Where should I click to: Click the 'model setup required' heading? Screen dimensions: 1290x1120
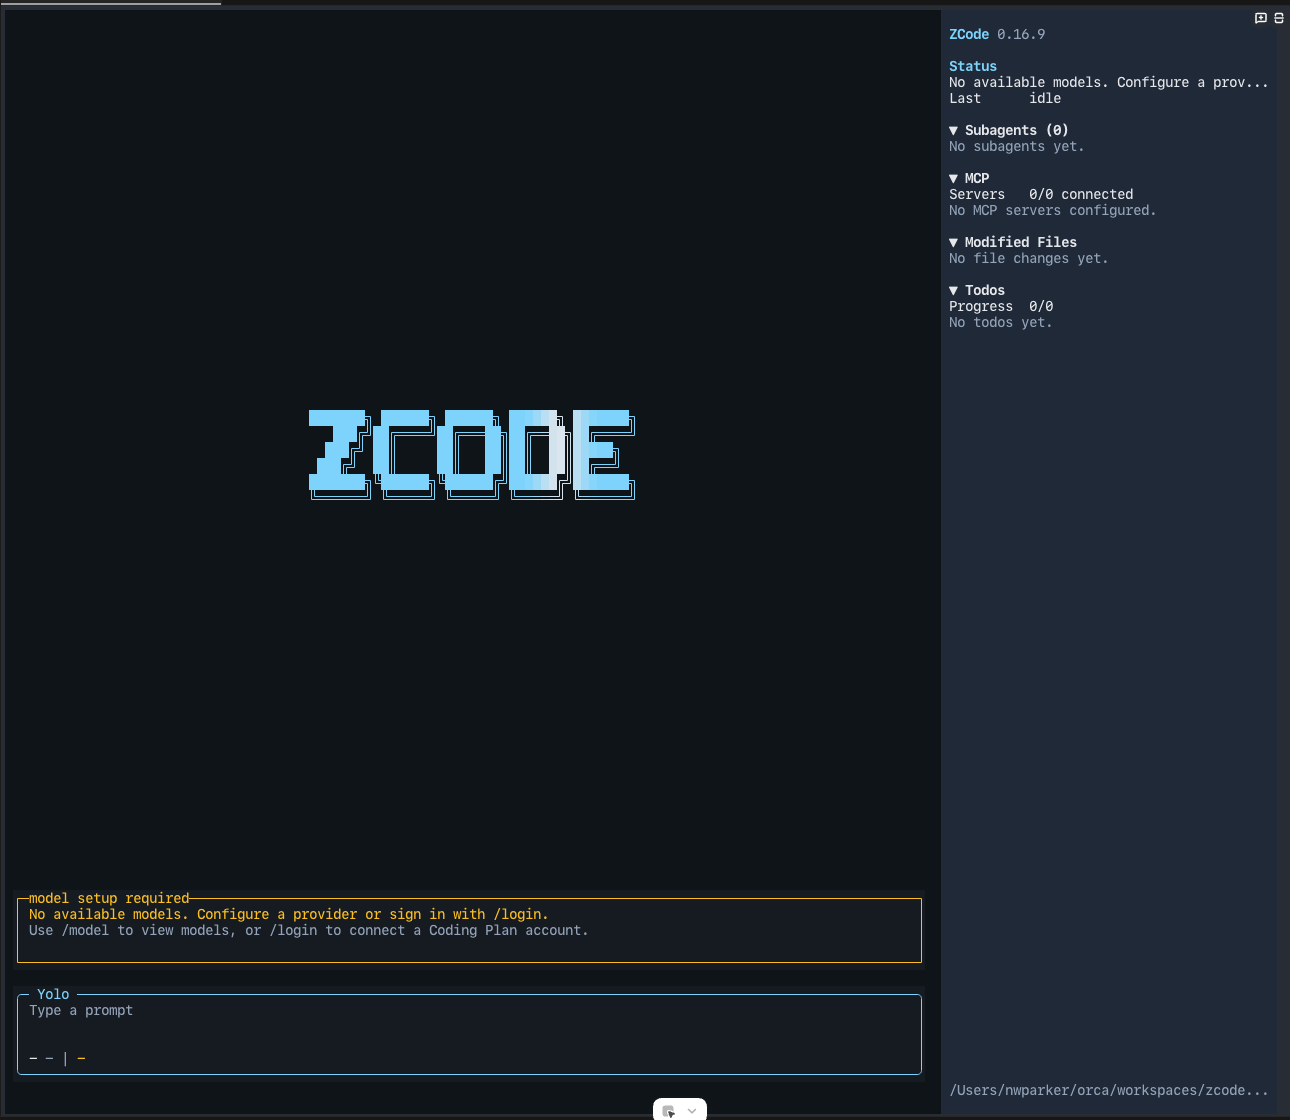point(109,898)
